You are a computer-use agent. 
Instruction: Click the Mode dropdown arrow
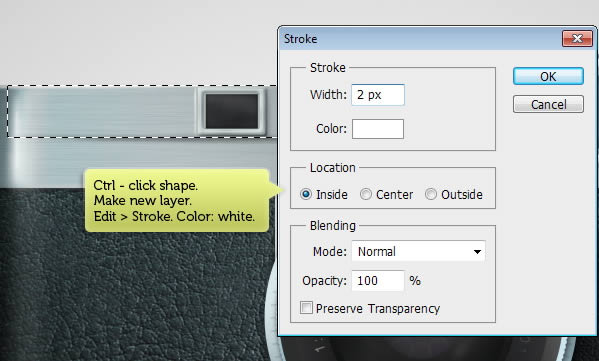477,252
